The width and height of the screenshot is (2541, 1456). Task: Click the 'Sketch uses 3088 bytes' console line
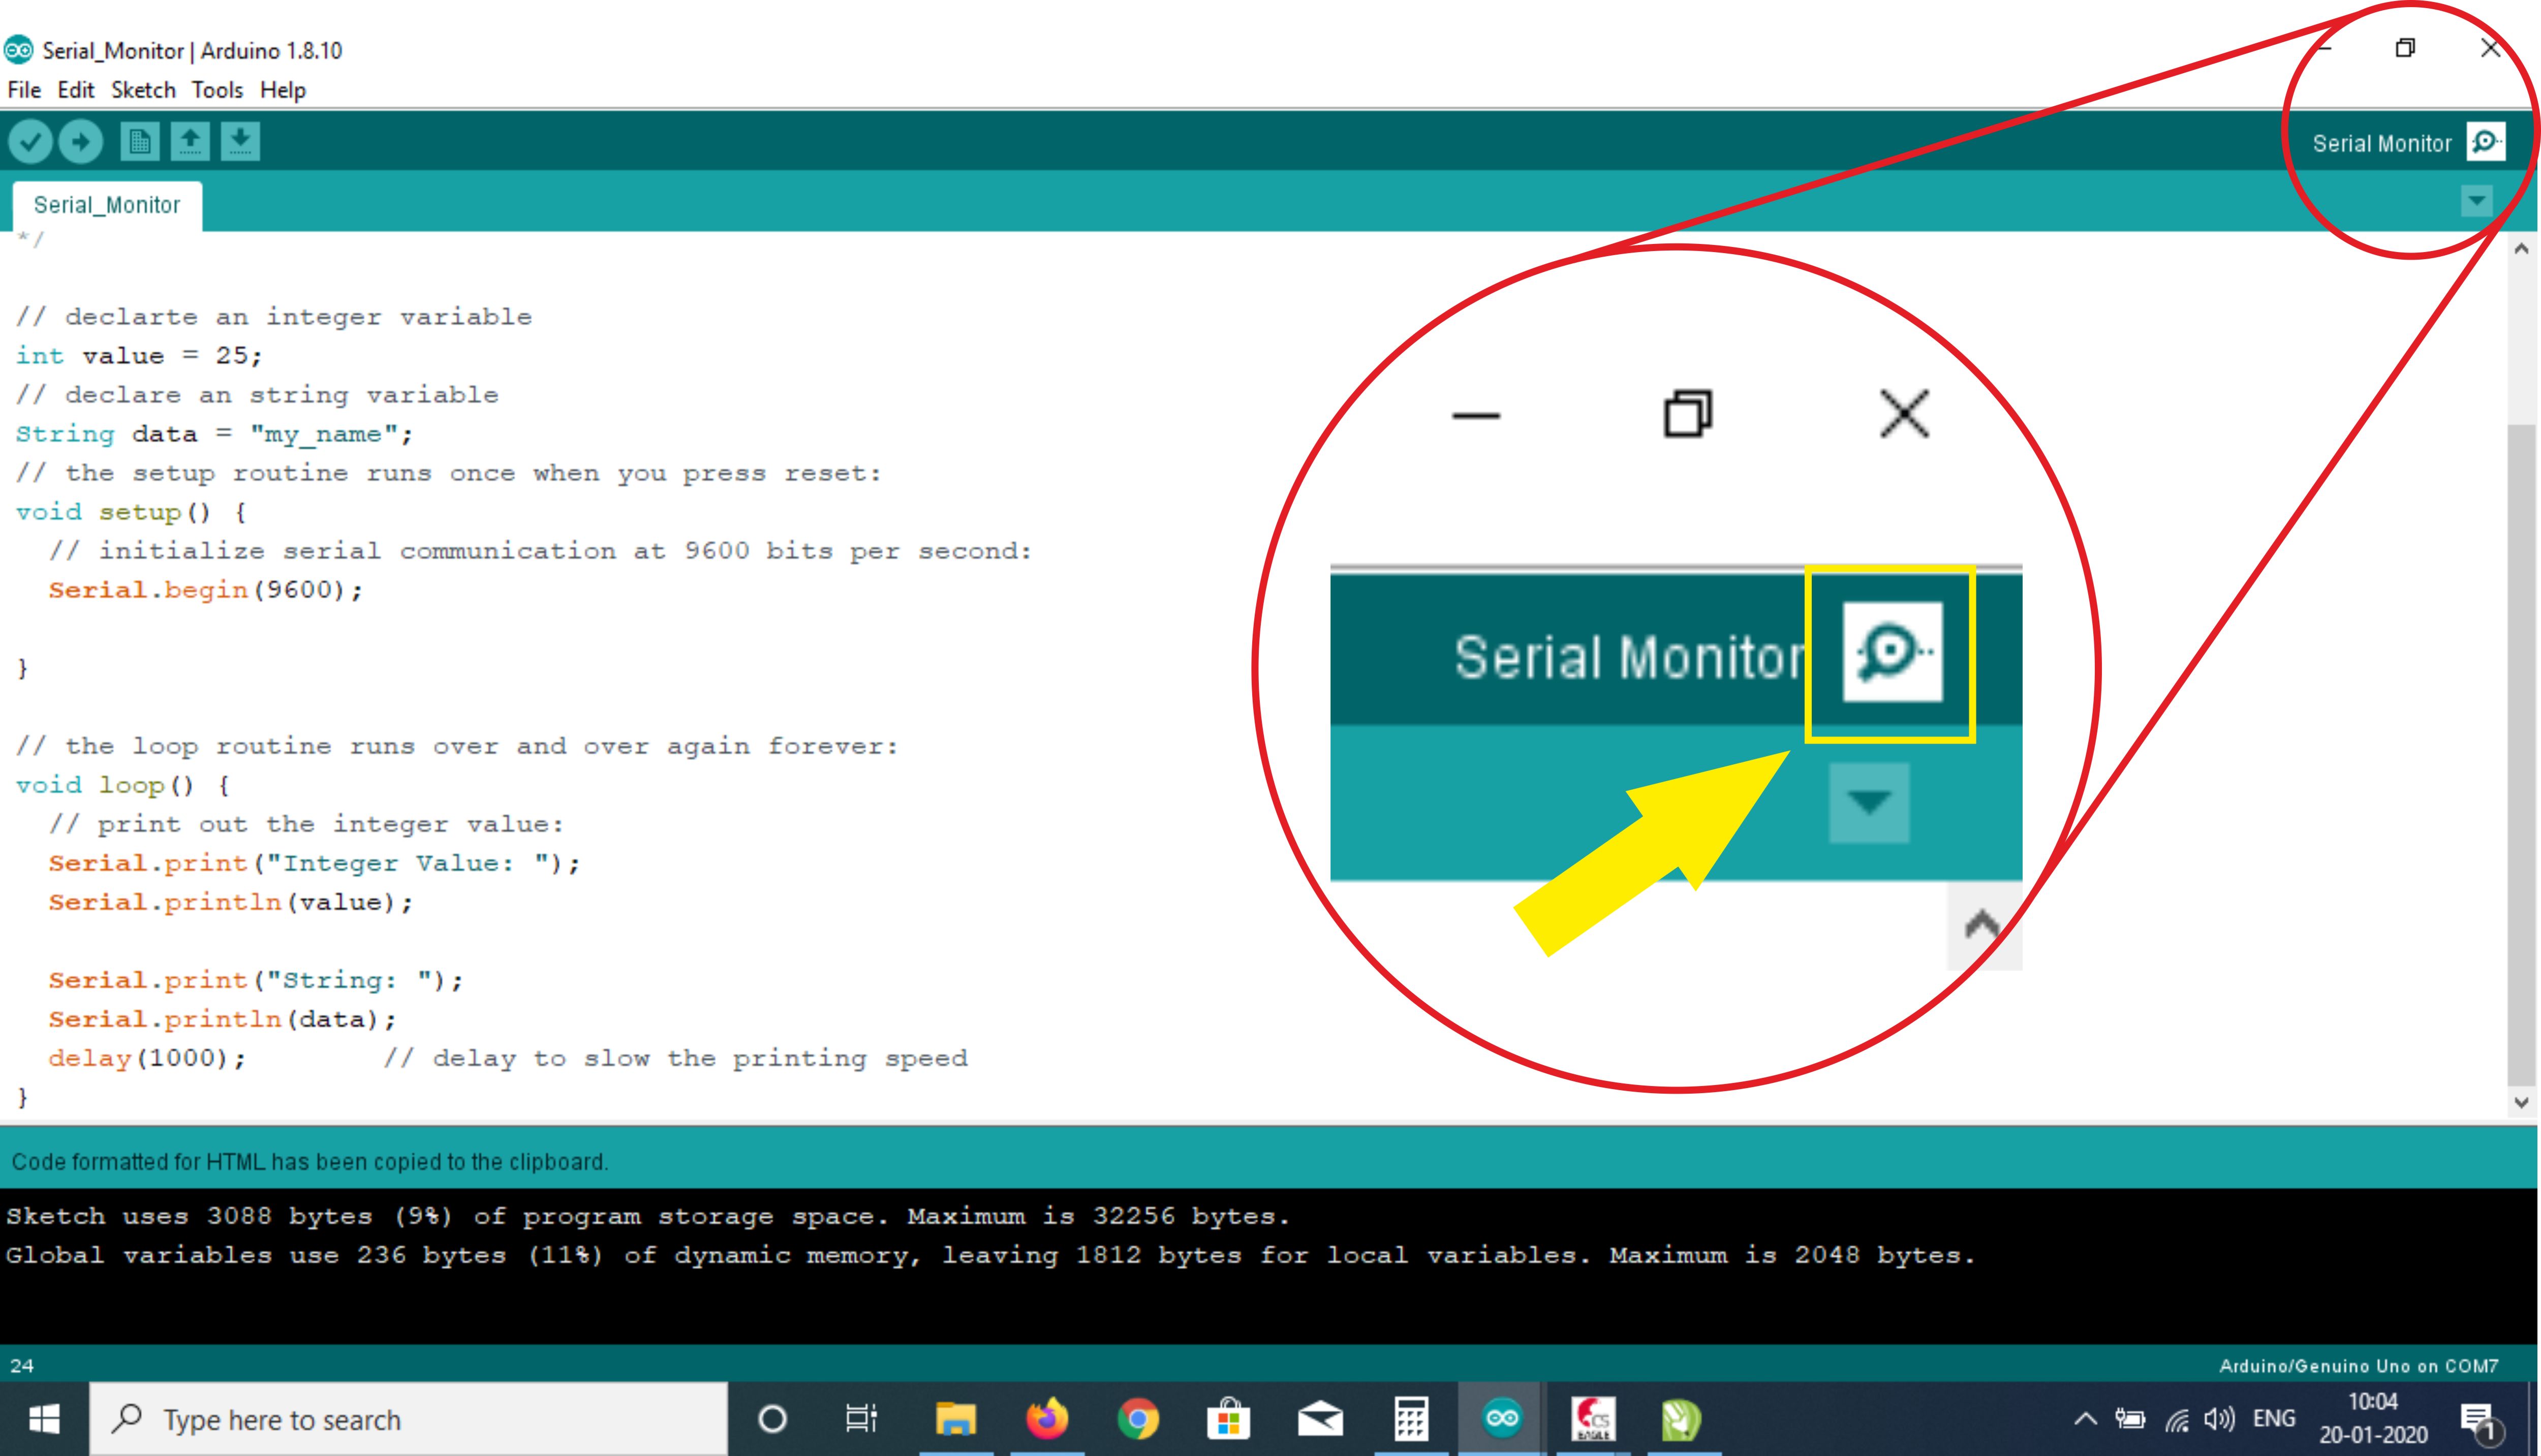648,1216
